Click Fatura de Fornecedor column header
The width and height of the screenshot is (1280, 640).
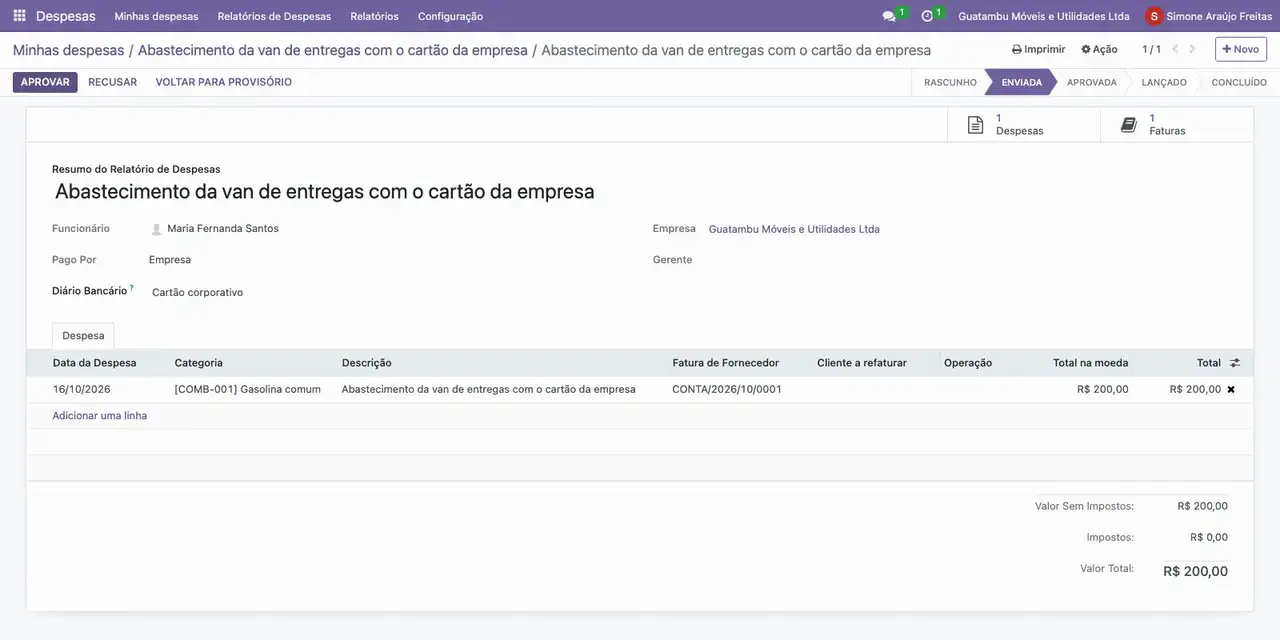click(x=725, y=363)
